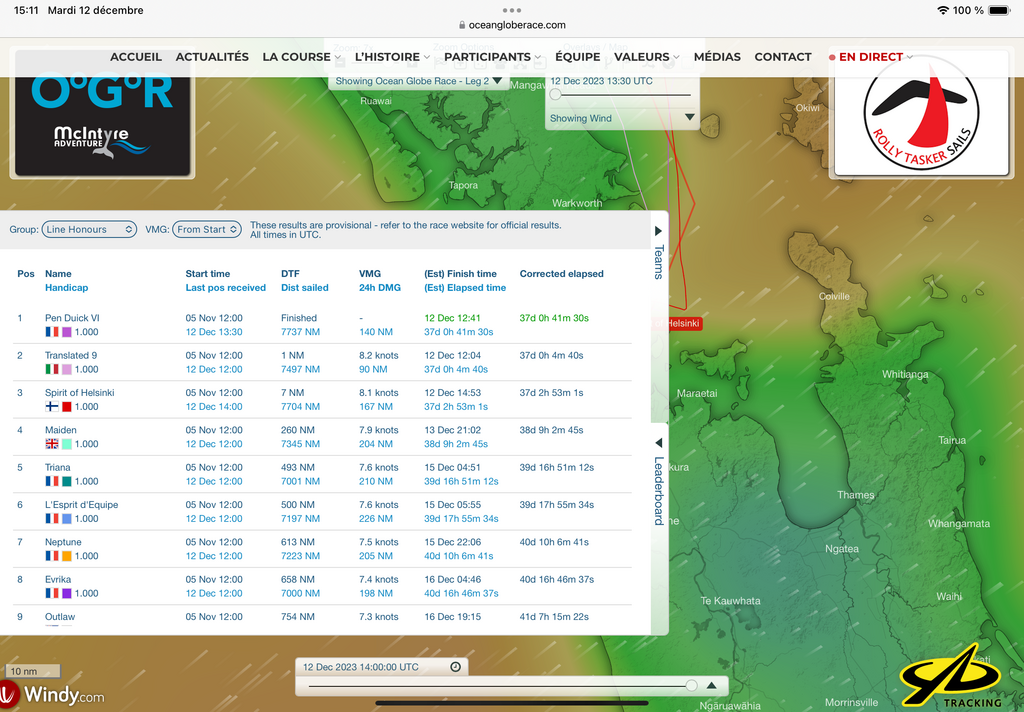Open the Triana boat entry

[57, 467]
